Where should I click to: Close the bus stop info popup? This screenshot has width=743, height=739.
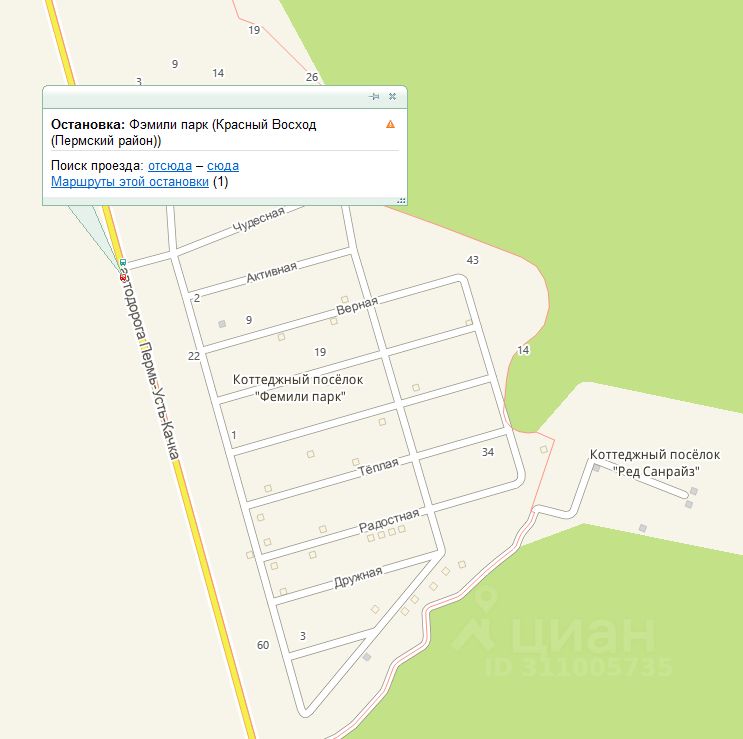click(392, 97)
